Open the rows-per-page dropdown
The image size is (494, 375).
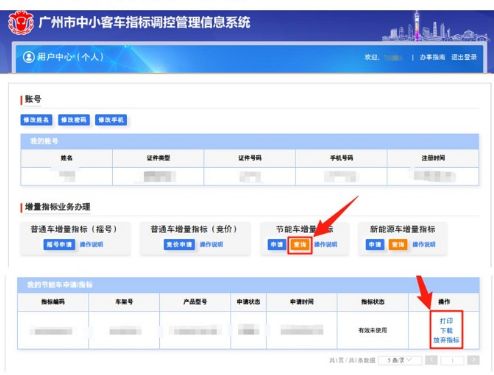coord(400,360)
